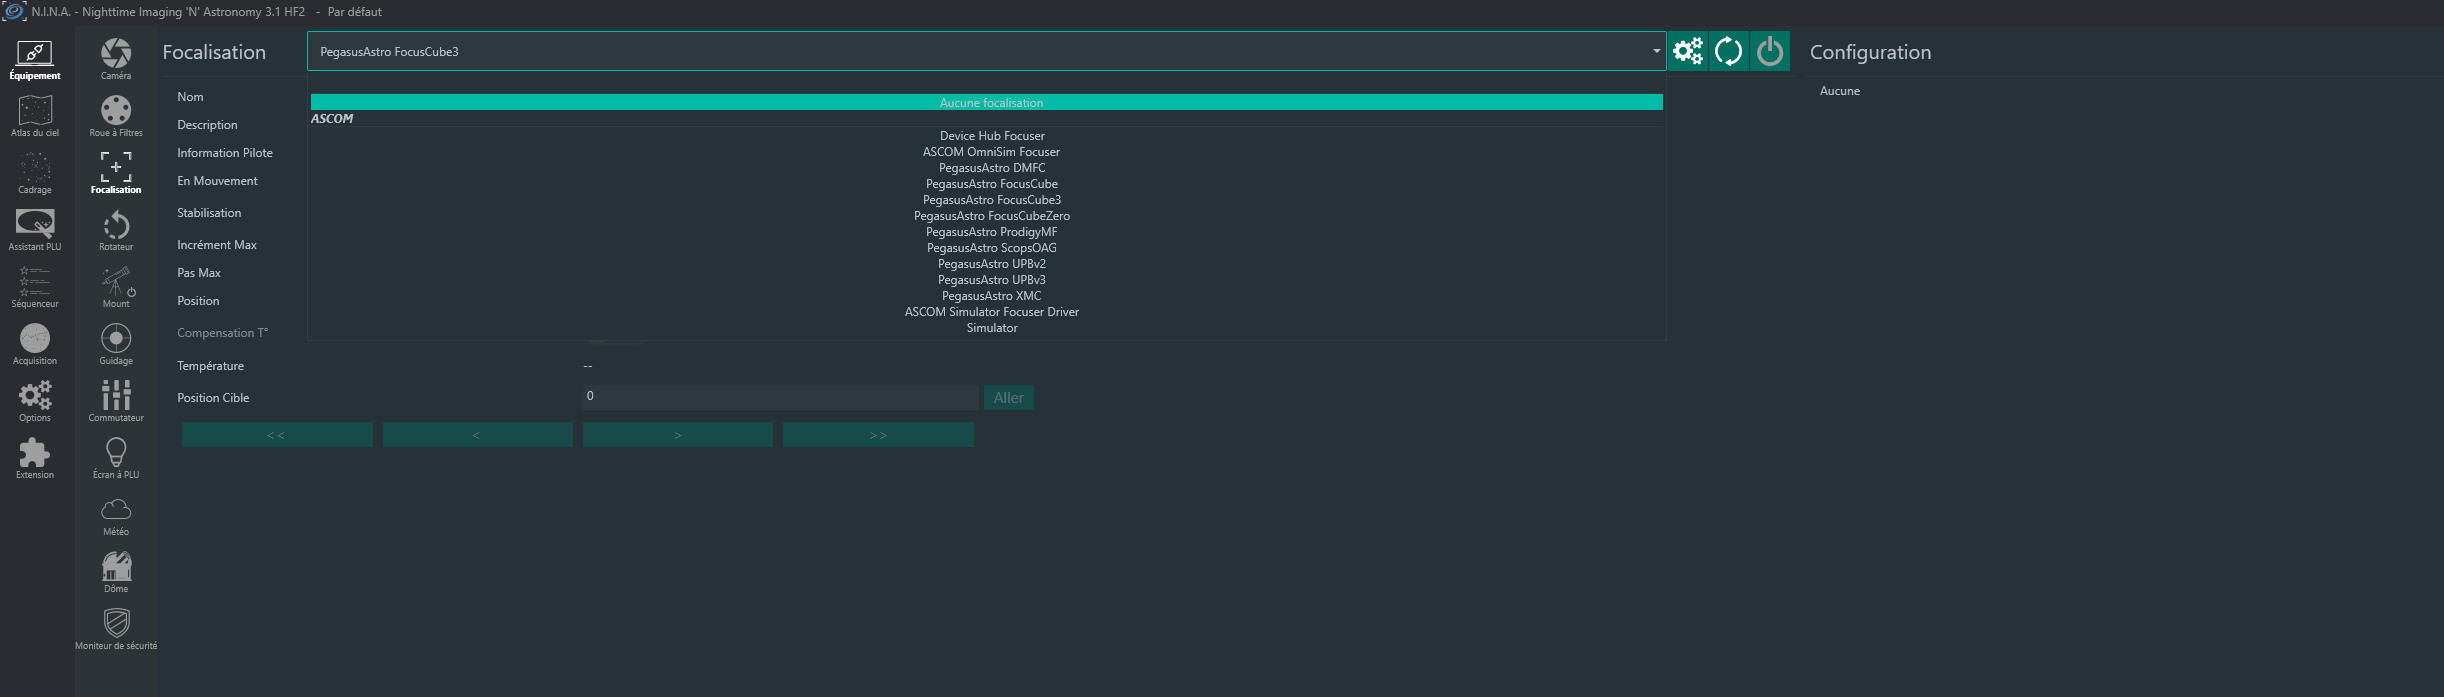This screenshot has width=2444, height=697.
Task: Choose PegasusAstro ScopsOAG
Action: (992, 248)
